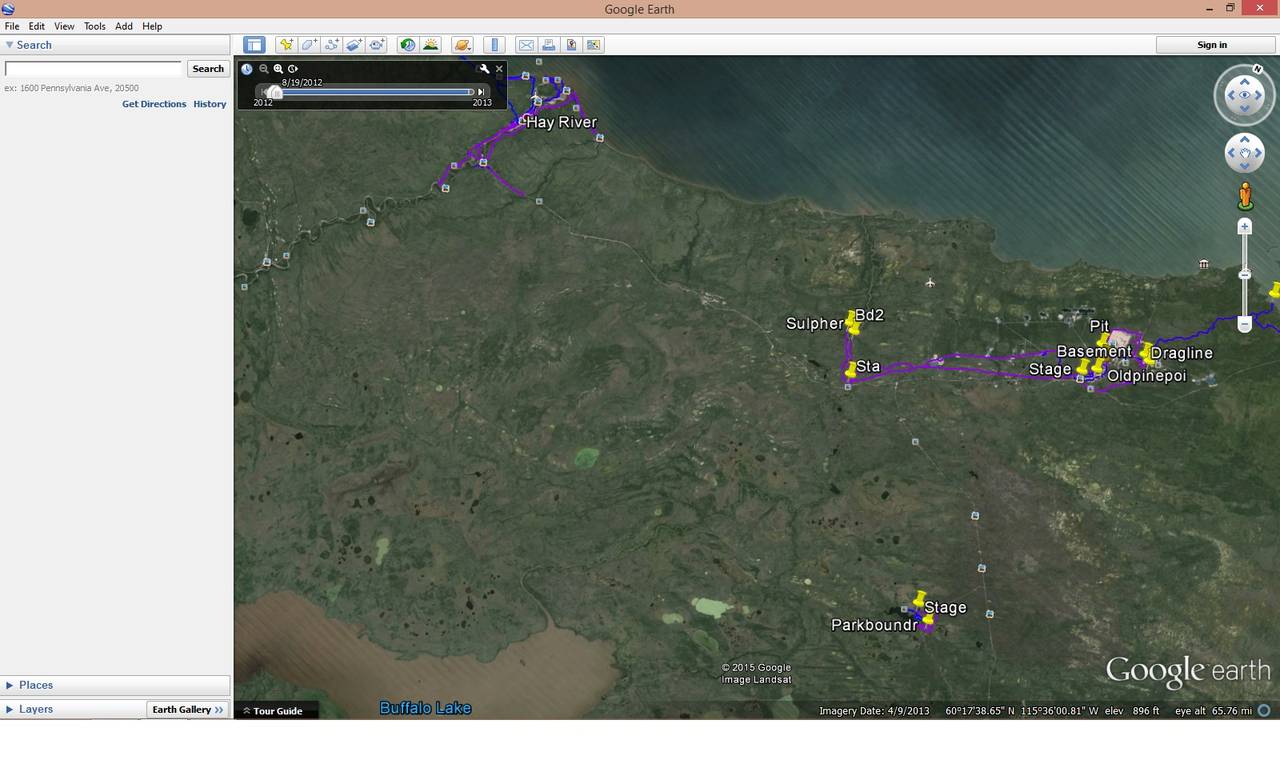Click the zoom slider handle
1280x784 pixels.
[x=1245, y=274]
